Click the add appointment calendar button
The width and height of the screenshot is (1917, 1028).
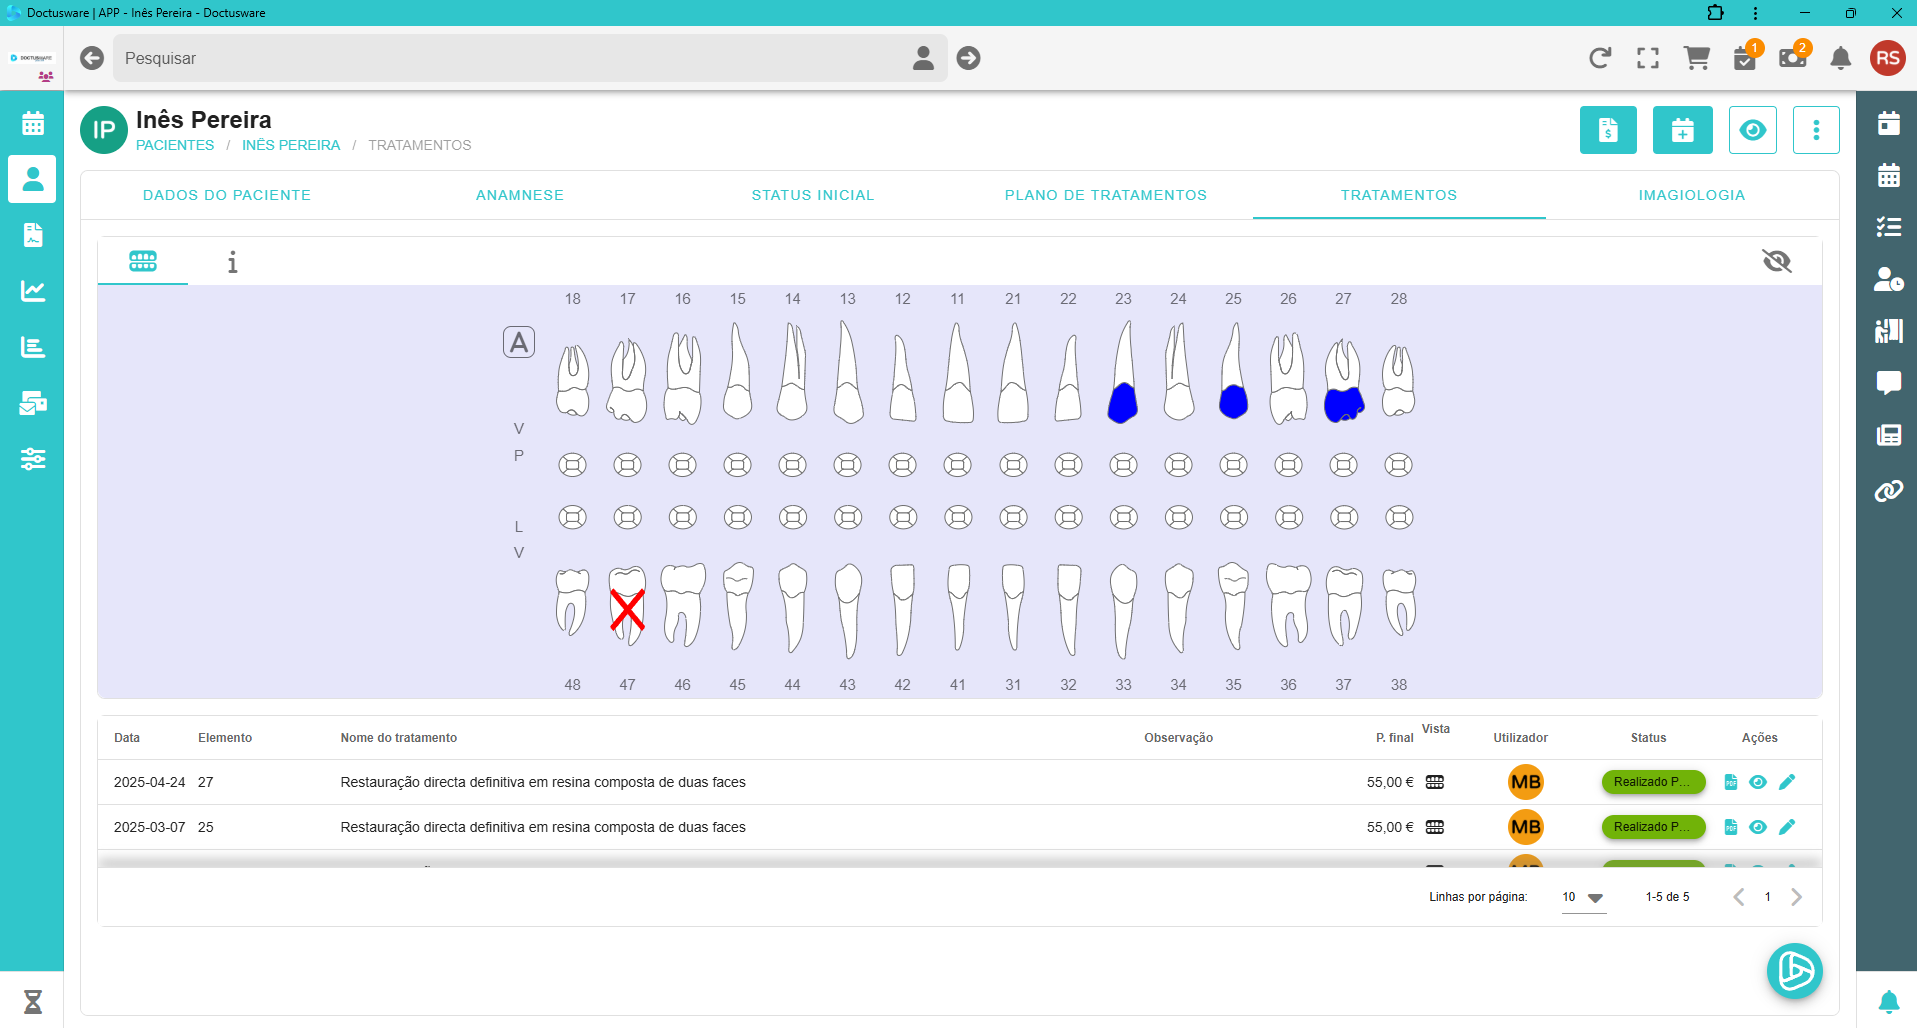pos(1682,130)
